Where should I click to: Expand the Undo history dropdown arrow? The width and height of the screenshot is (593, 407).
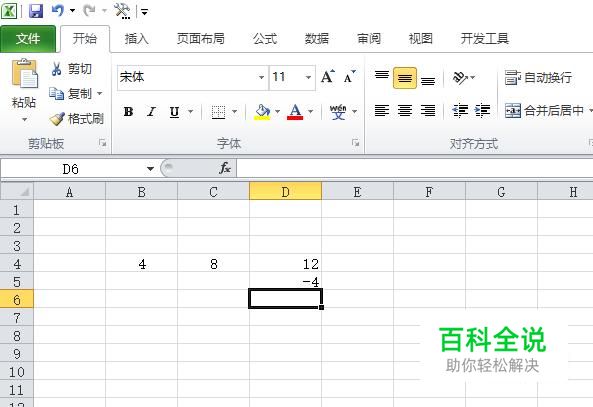point(72,11)
